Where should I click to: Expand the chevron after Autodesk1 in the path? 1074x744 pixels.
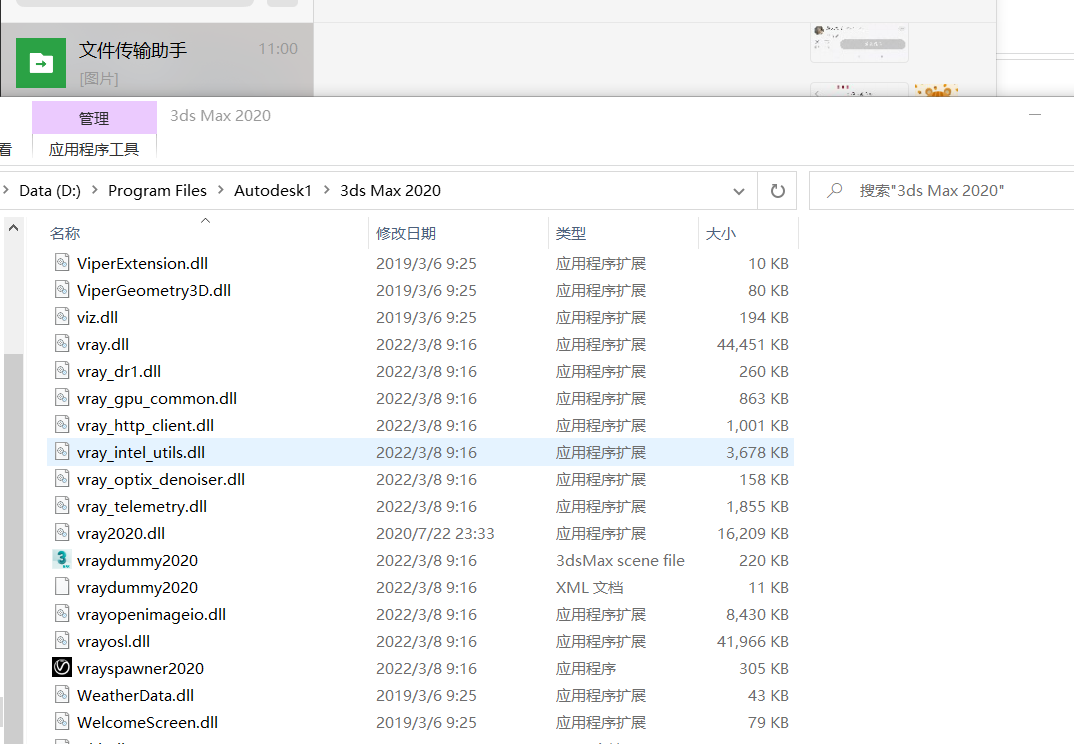326,190
